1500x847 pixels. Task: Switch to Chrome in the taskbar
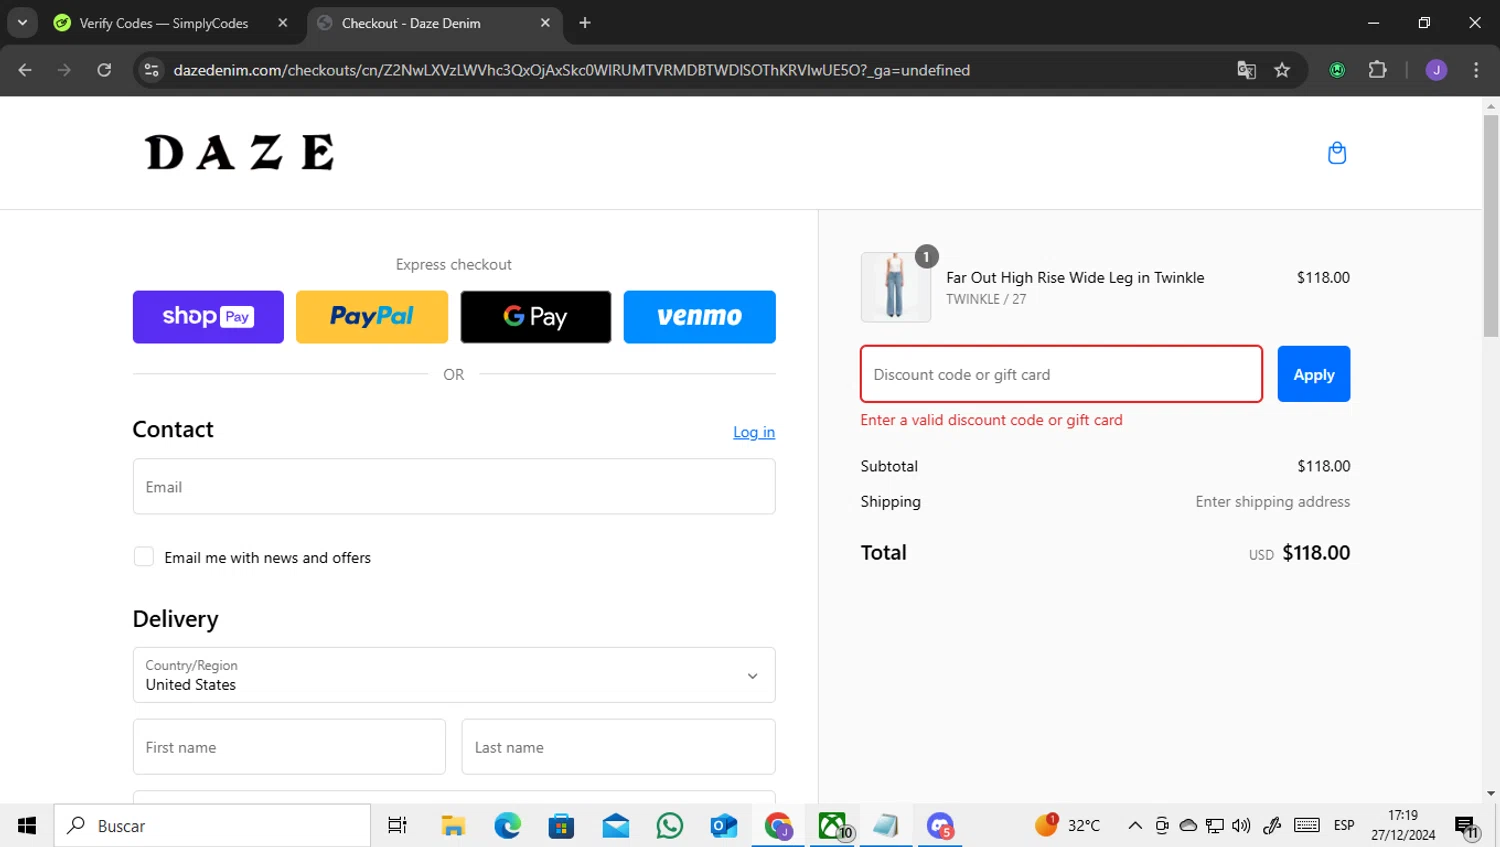coord(778,825)
